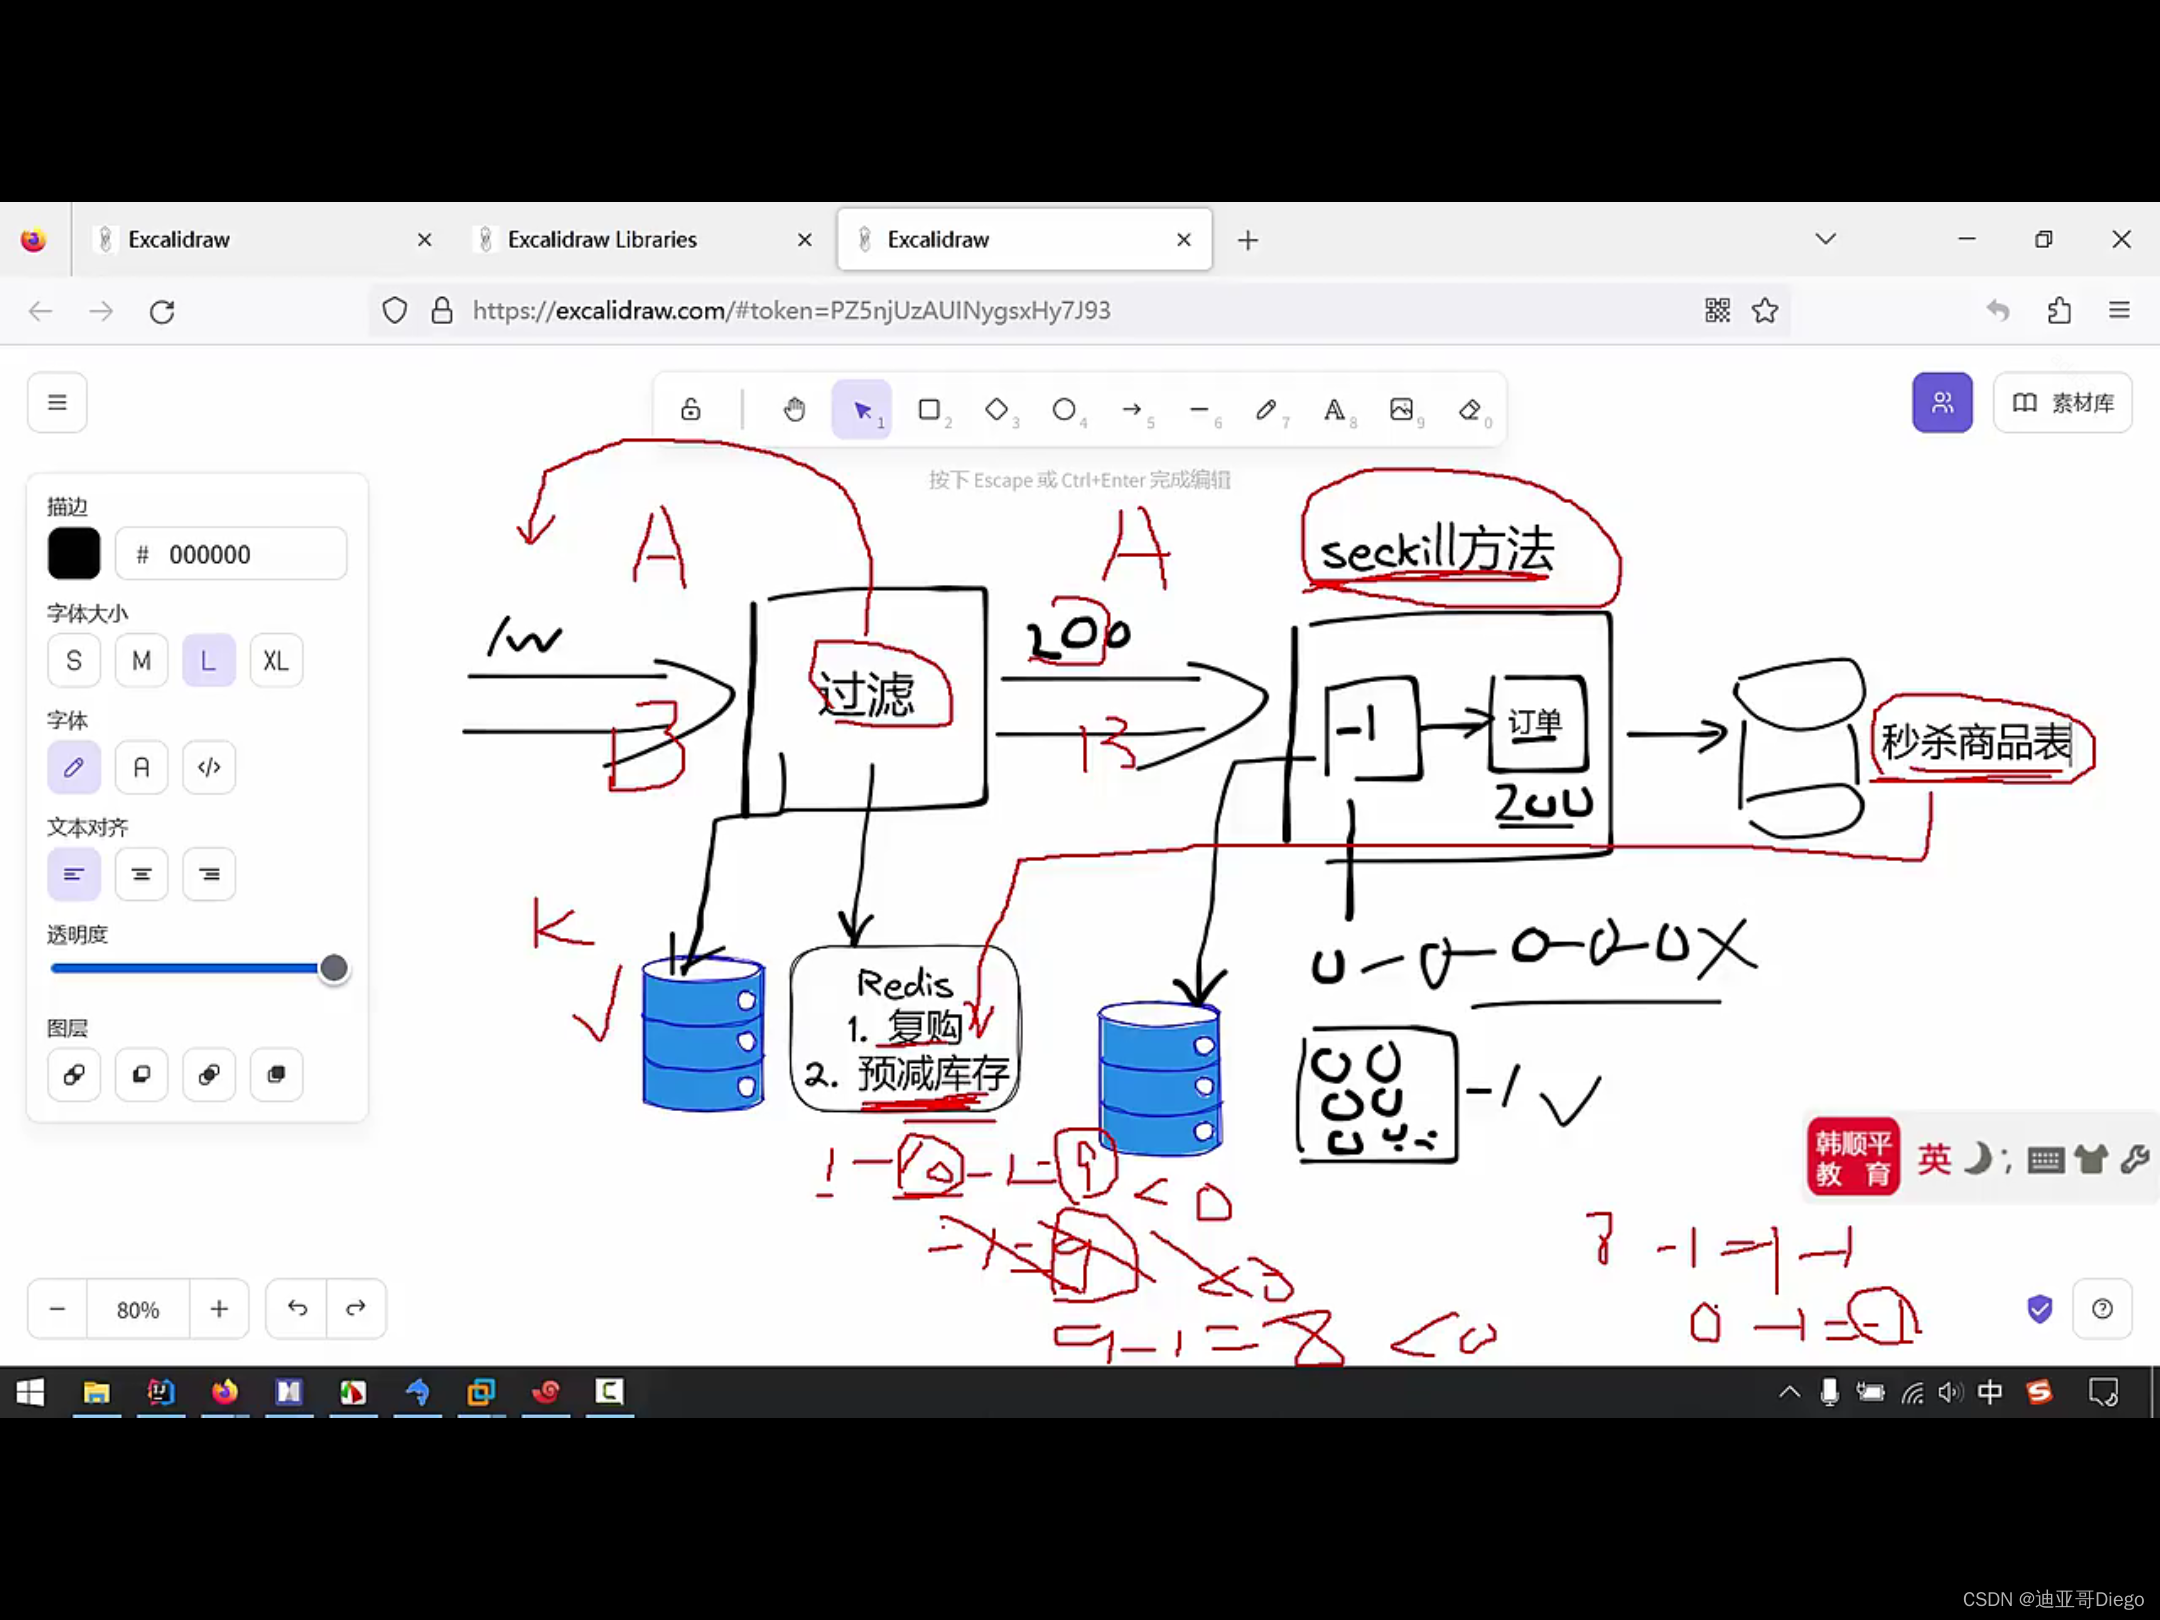
Task: Zoom in with the plus button
Action: coord(219,1309)
